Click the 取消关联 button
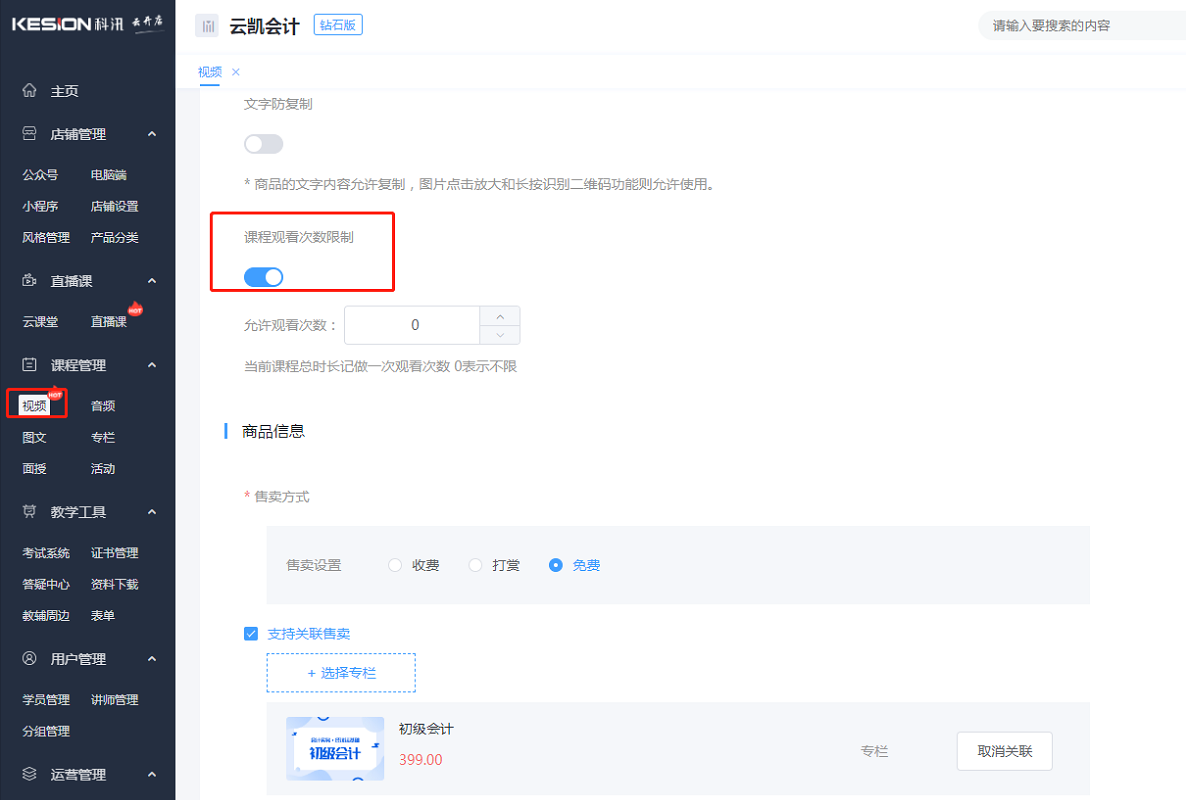Image resolution: width=1186 pixels, height=800 pixels. tap(1004, 751)
